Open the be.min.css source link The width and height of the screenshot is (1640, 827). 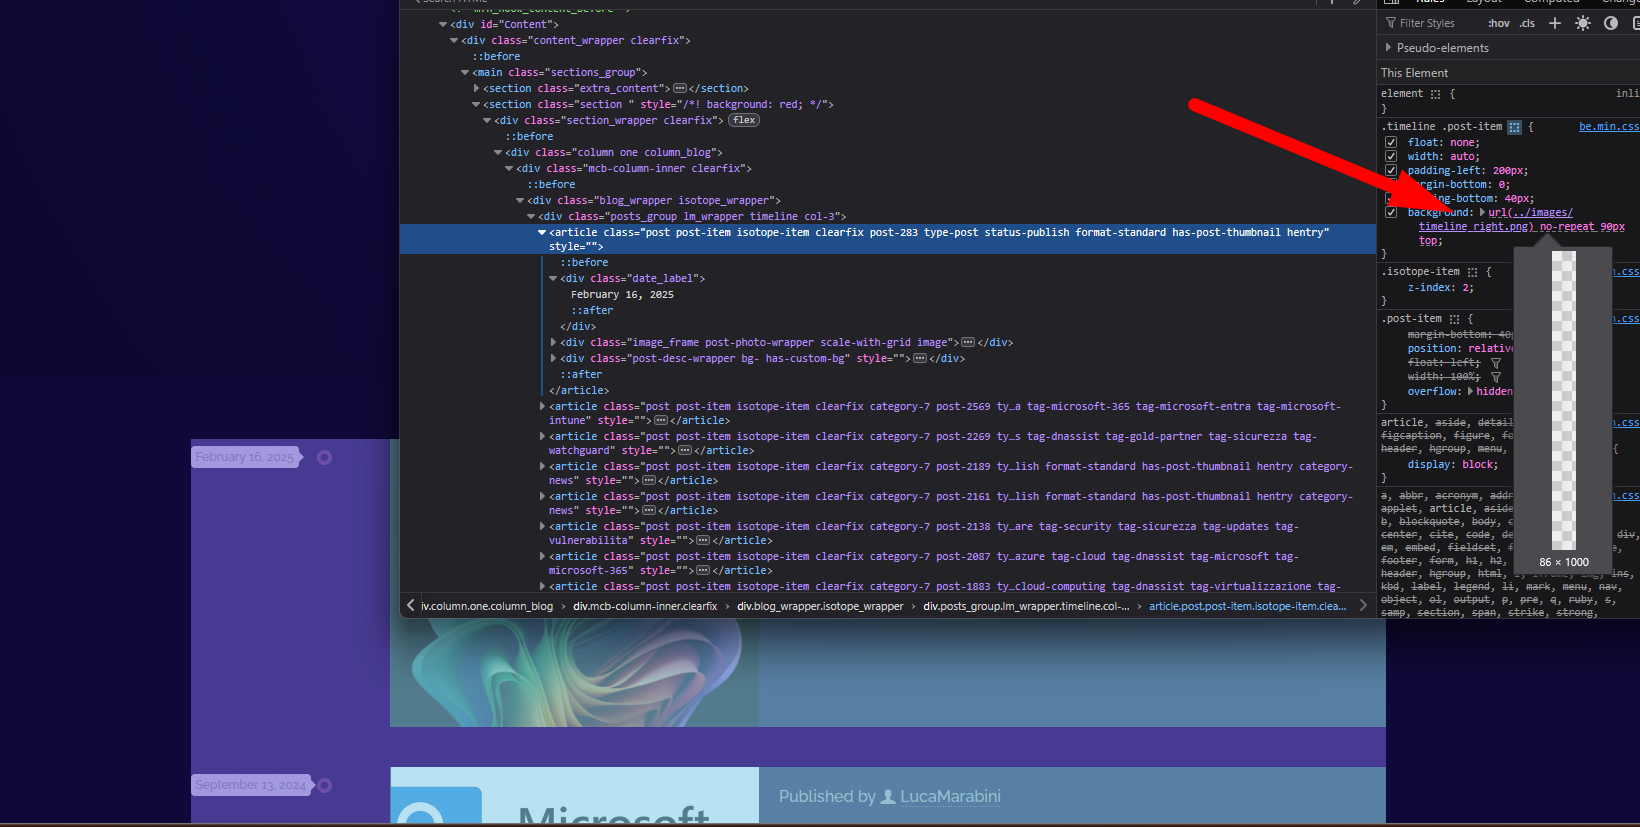point(1608,127)
